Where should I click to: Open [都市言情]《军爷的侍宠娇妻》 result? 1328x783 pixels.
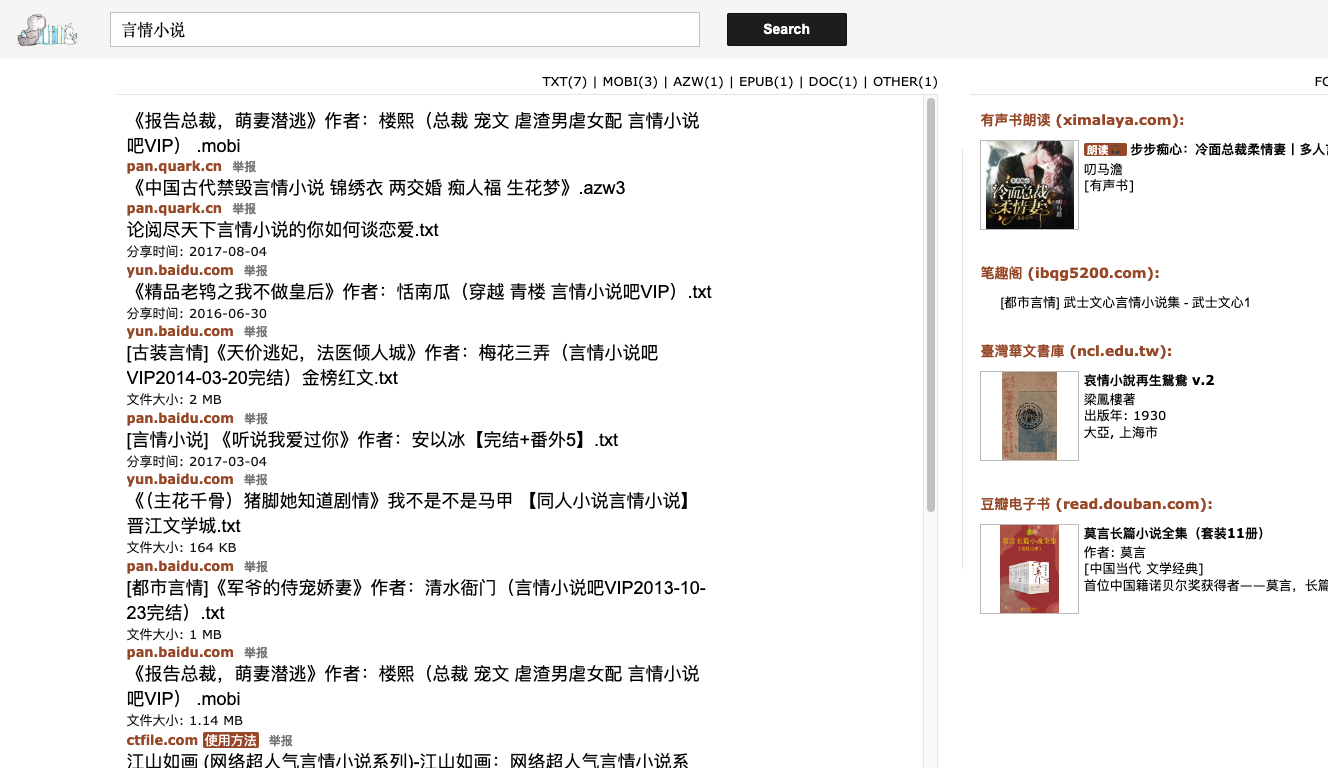pyautogui.click(x=416, y=600)
